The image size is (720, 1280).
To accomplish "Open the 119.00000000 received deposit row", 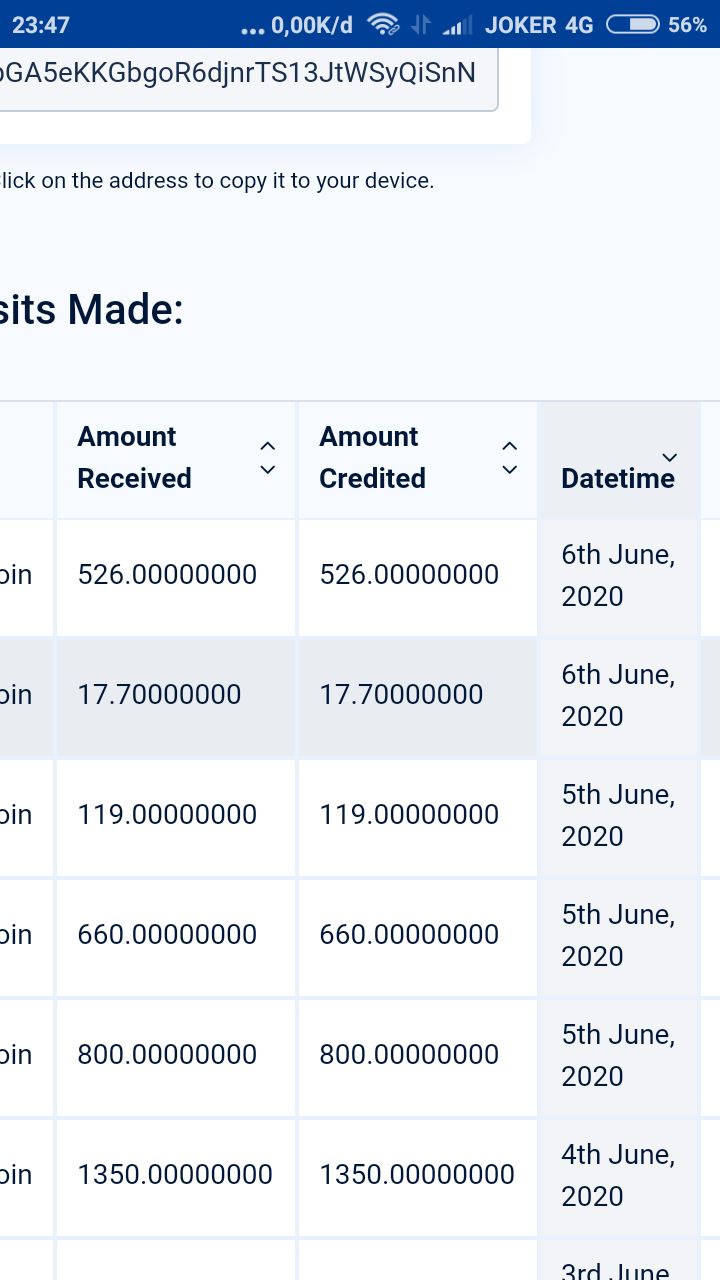I will 360,817.
